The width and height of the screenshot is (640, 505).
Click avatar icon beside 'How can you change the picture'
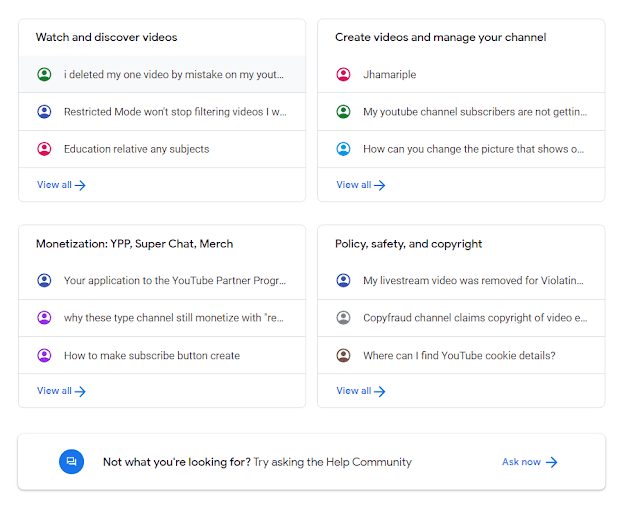(343, 149)
